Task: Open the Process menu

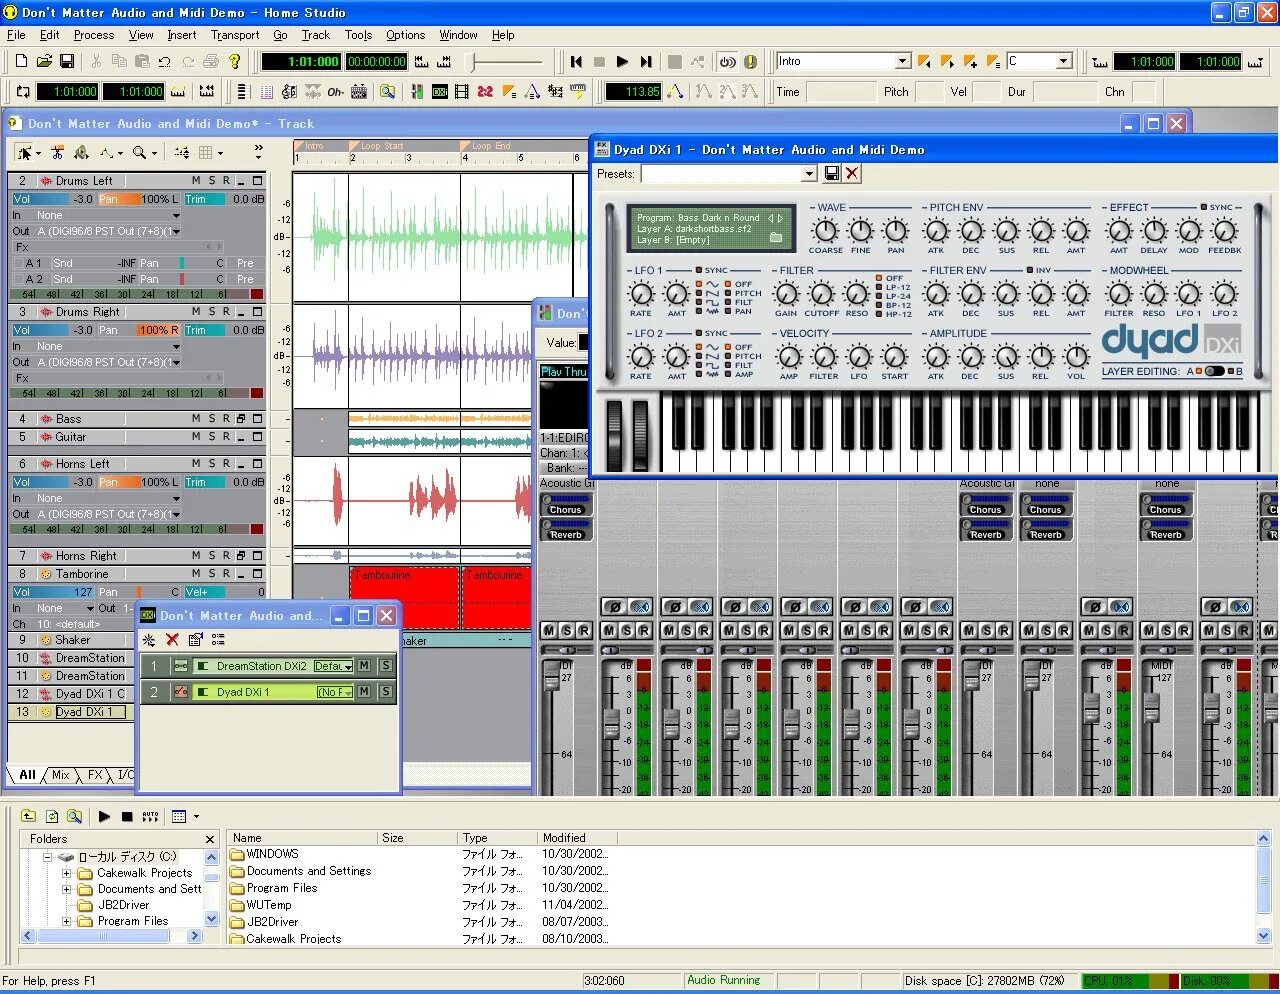Action: (94, 35)
